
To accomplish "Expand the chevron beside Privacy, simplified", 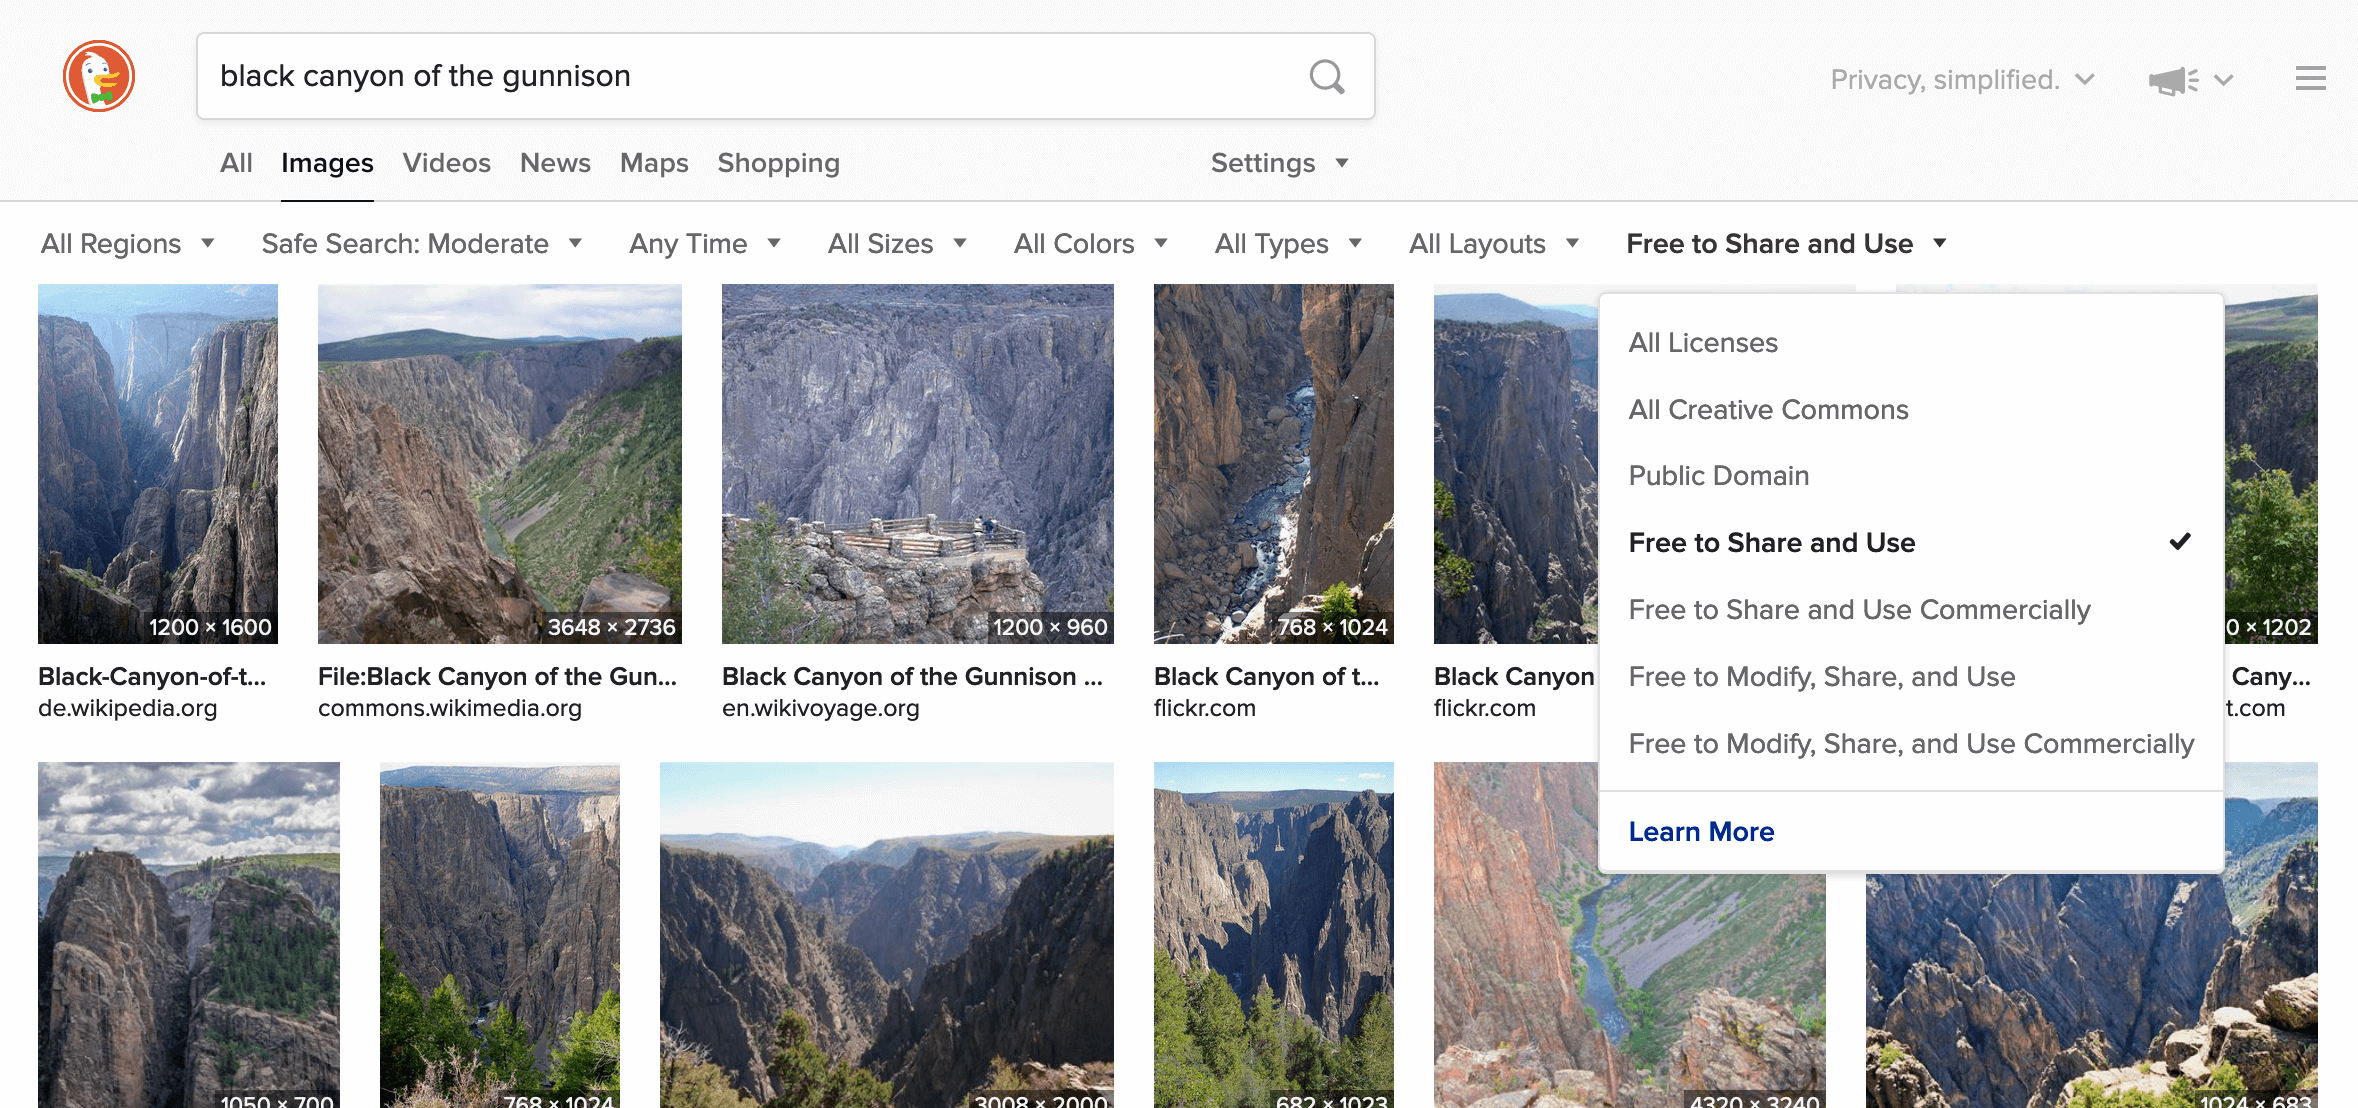I will tap(2085, 79).
